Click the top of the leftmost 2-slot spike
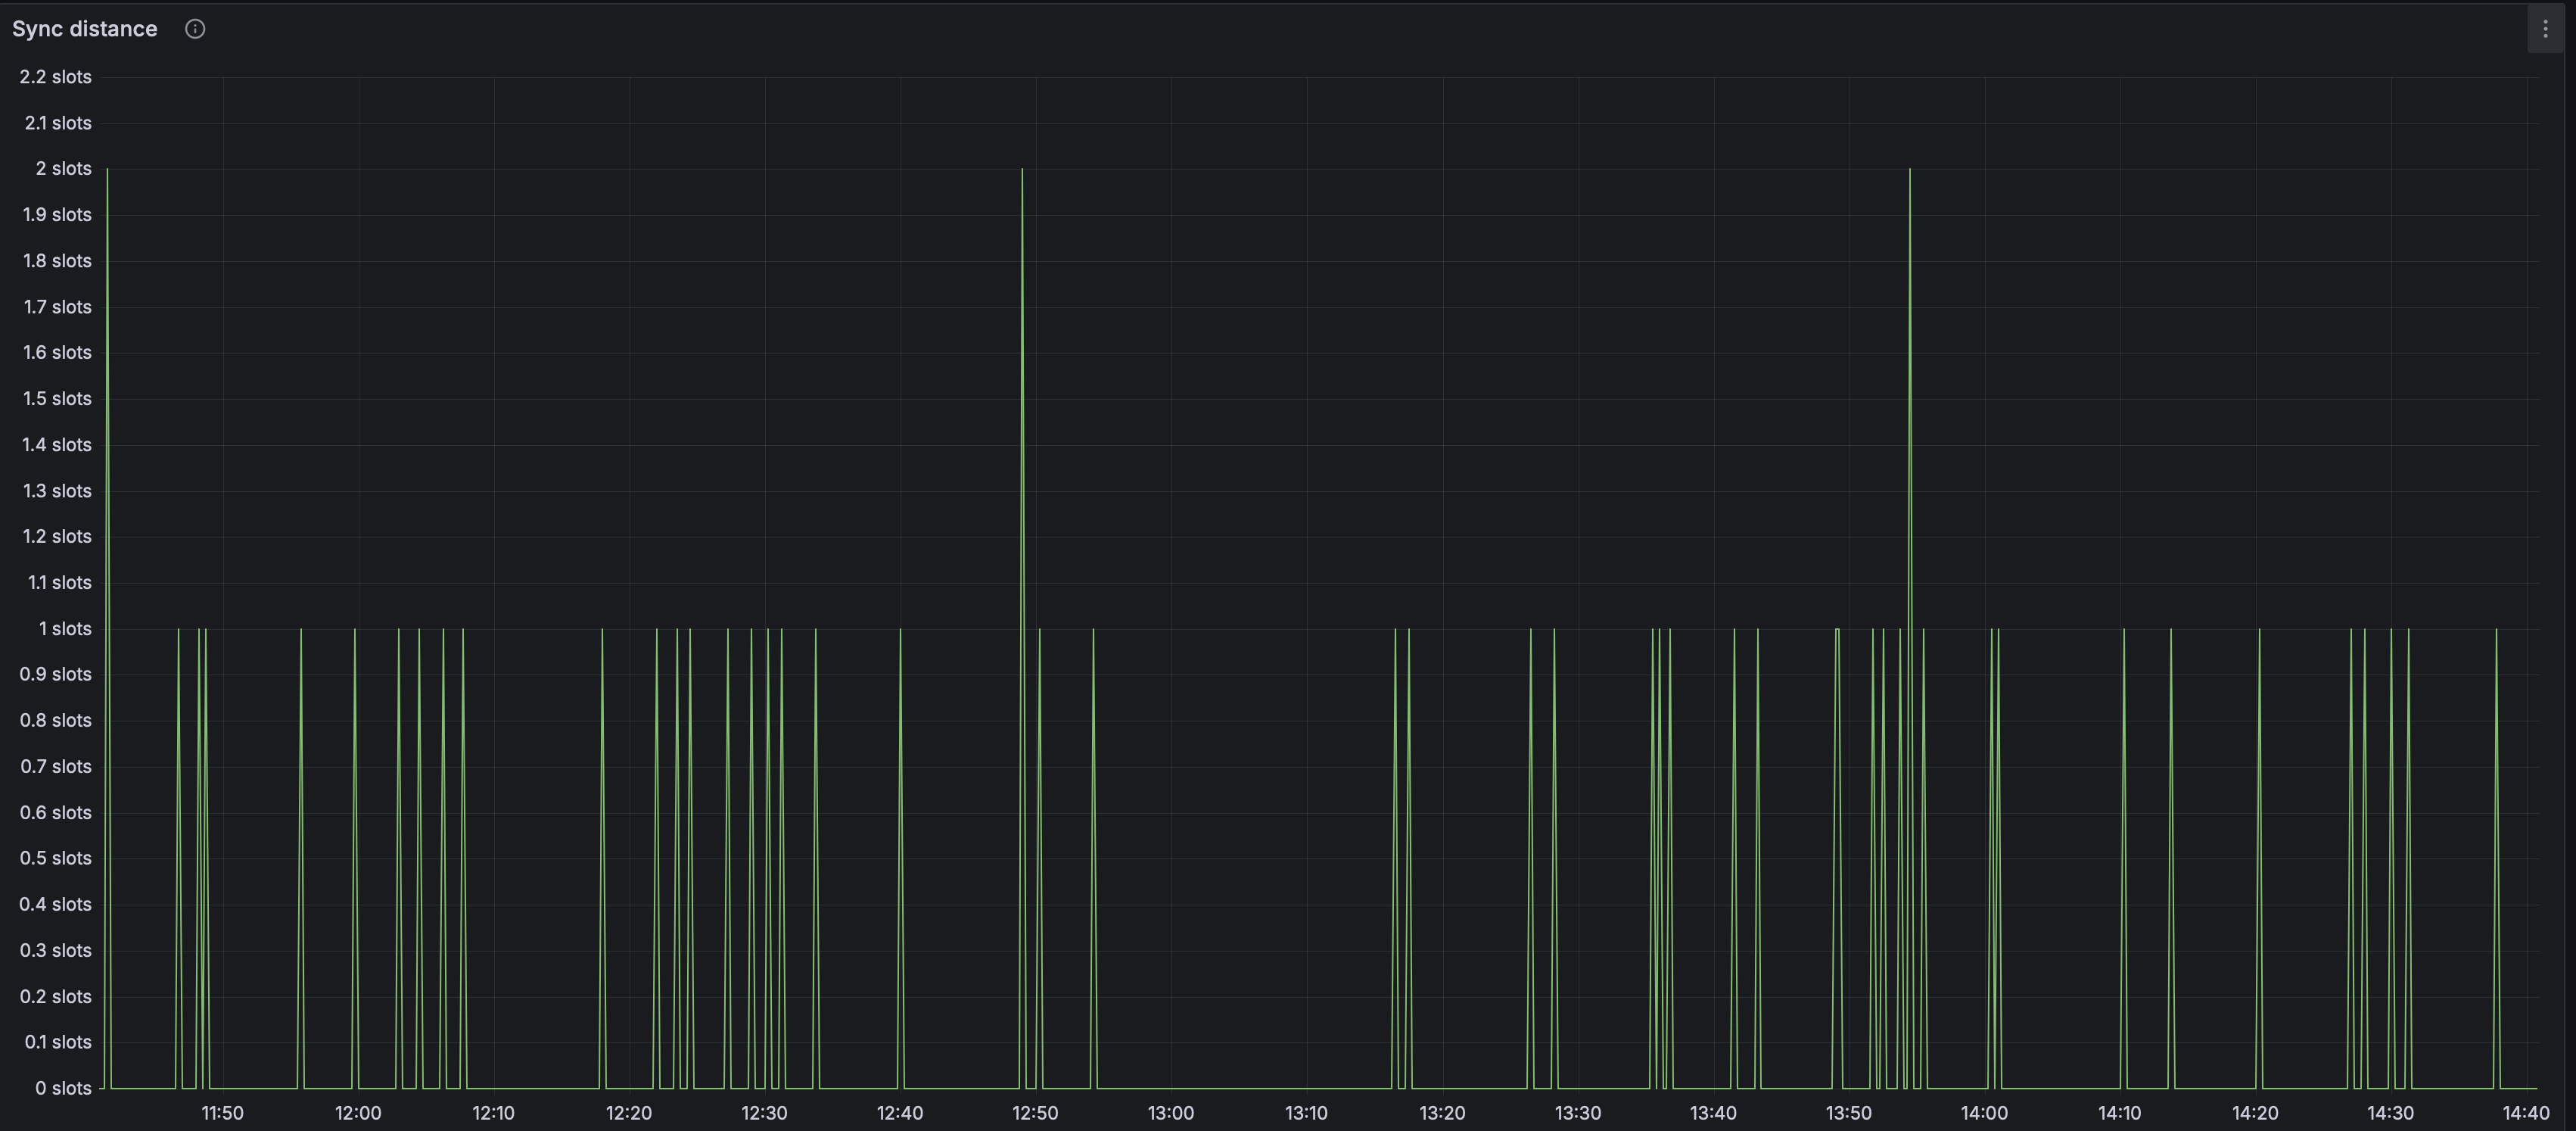Viewport: 2576px width, 1131px height. click(x=107, y=170)
